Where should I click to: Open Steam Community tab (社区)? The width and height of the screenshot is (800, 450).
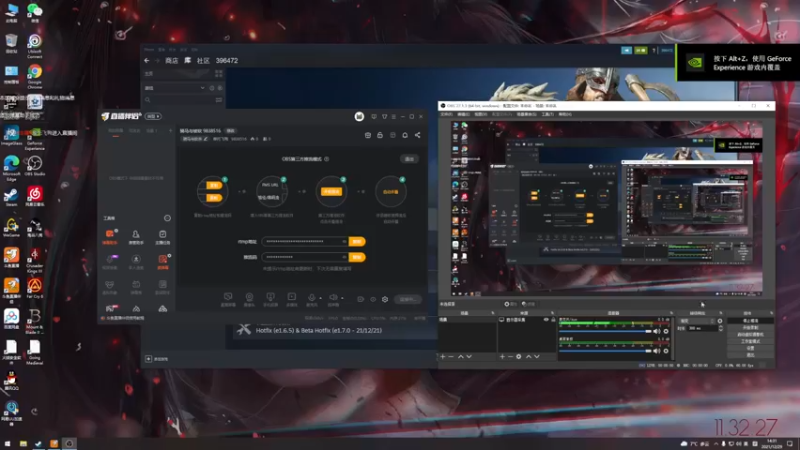click(203, 61)
